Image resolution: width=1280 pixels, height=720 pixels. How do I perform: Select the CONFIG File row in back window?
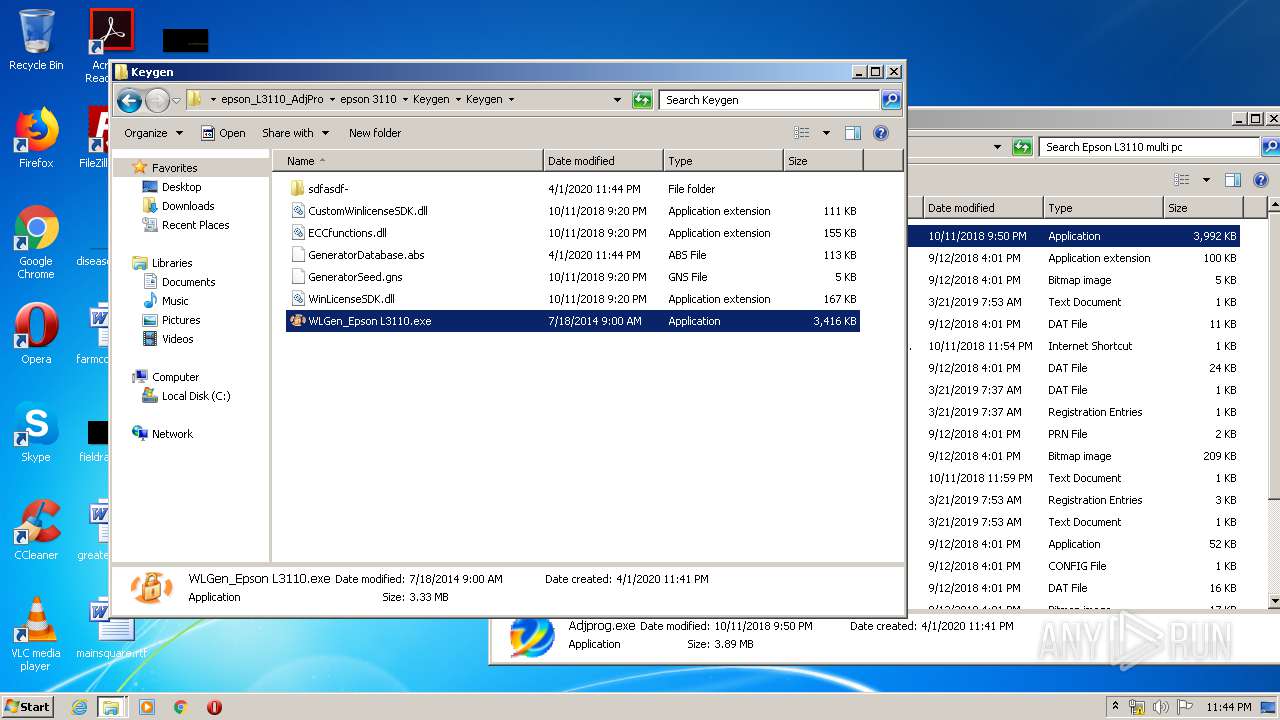[x=1074, y=566]
